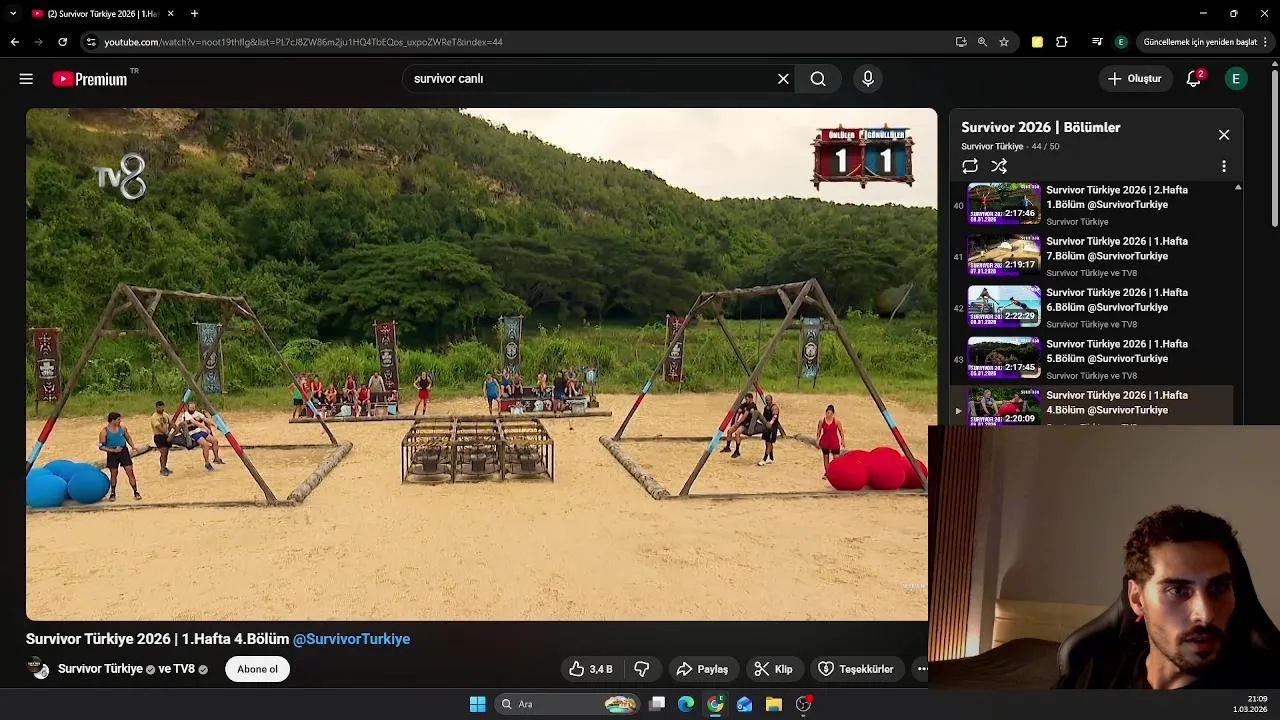Select 'Survivor Türkiye 2026 | 1.Hafta 6.Bölüm' title
This screenshot has width=1280, height=720.
[x=1117, y=300]
